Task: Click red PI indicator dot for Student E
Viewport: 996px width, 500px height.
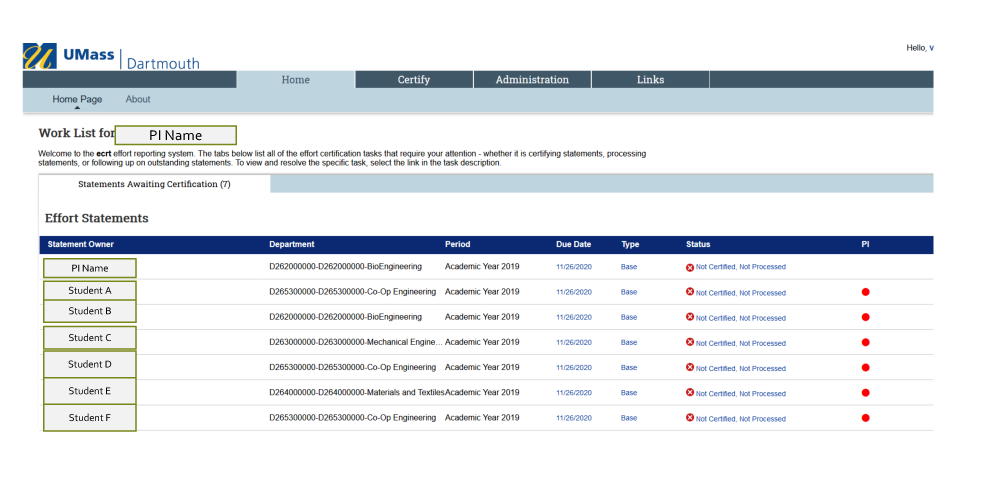Action: [x=865, y=393]
